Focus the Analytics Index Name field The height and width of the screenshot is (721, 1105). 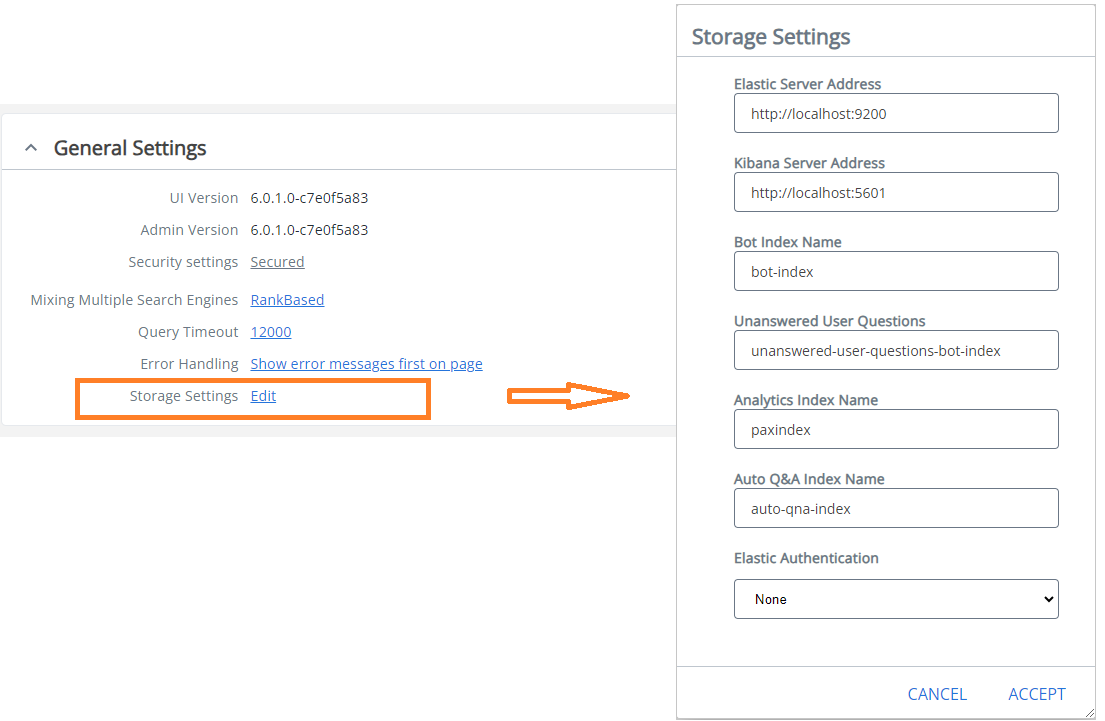[x=895, y=429]
